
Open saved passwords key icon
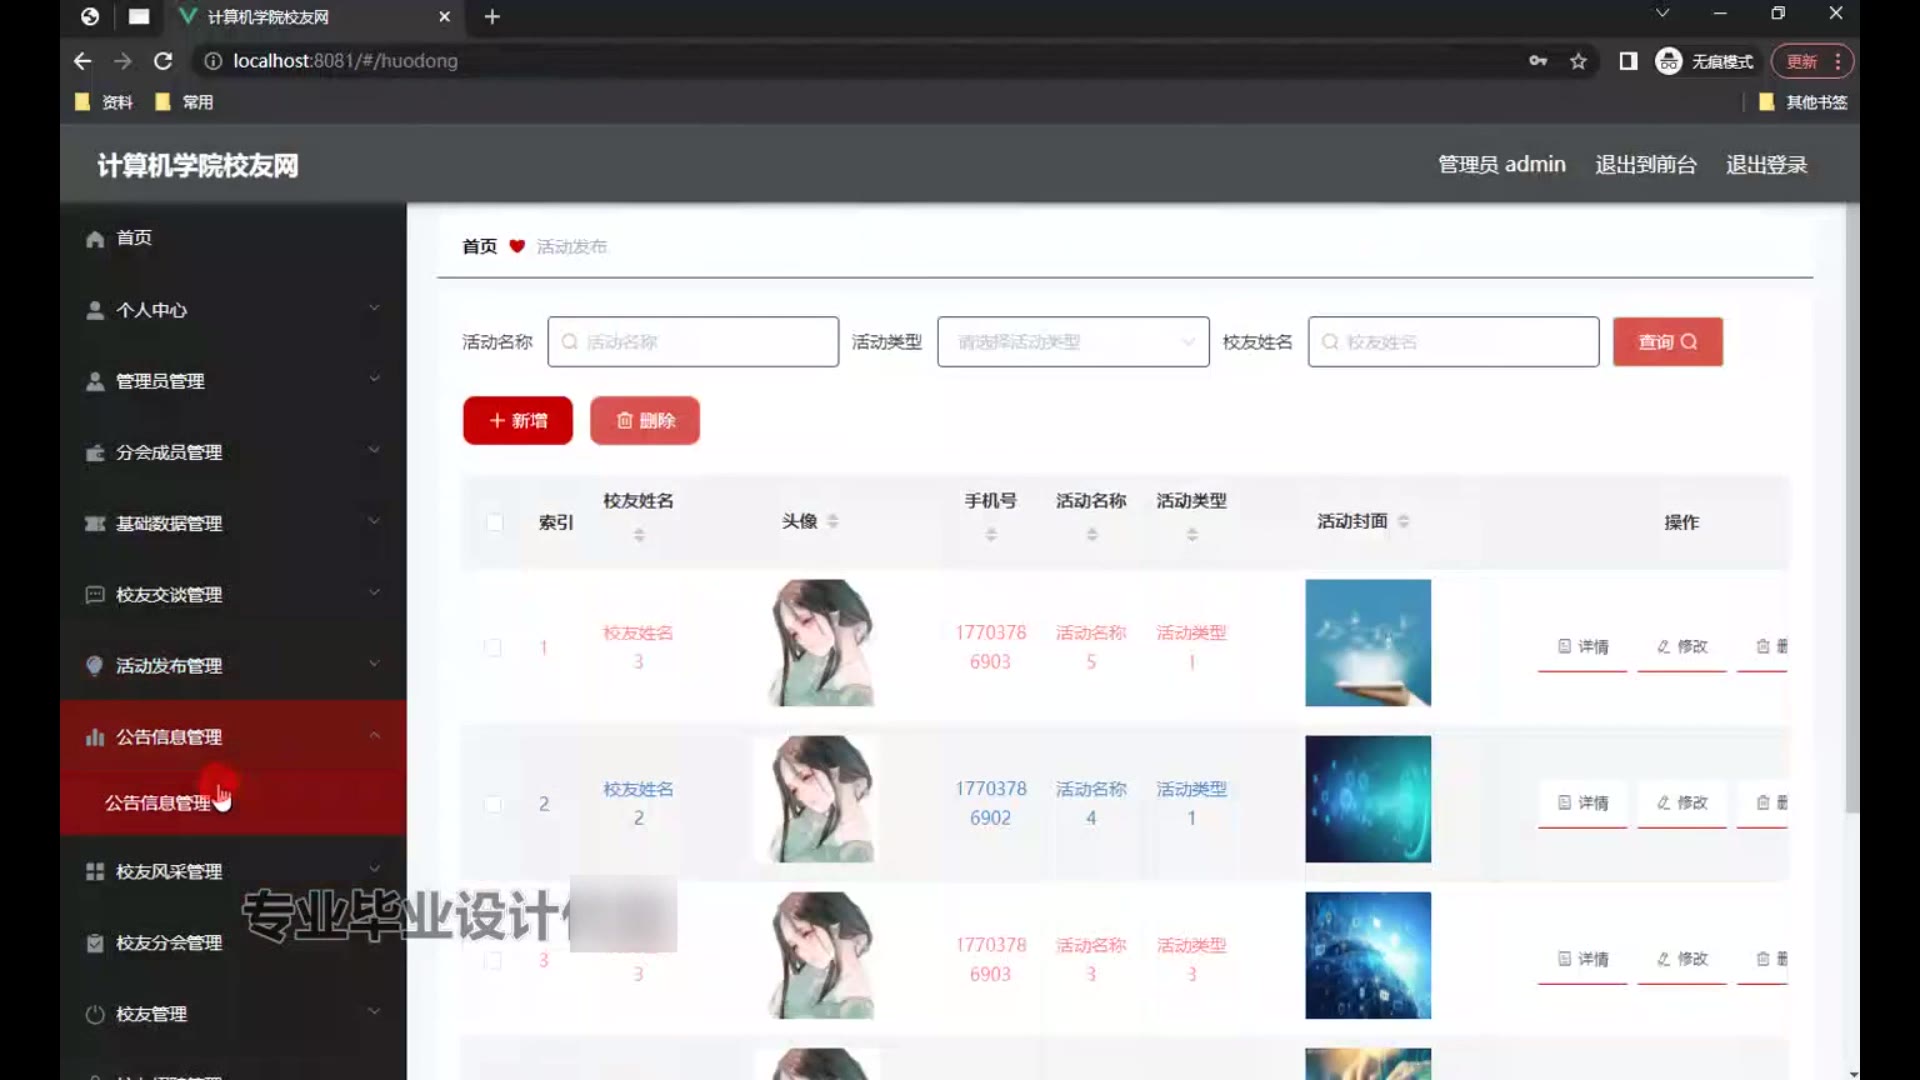point(1538,61)
